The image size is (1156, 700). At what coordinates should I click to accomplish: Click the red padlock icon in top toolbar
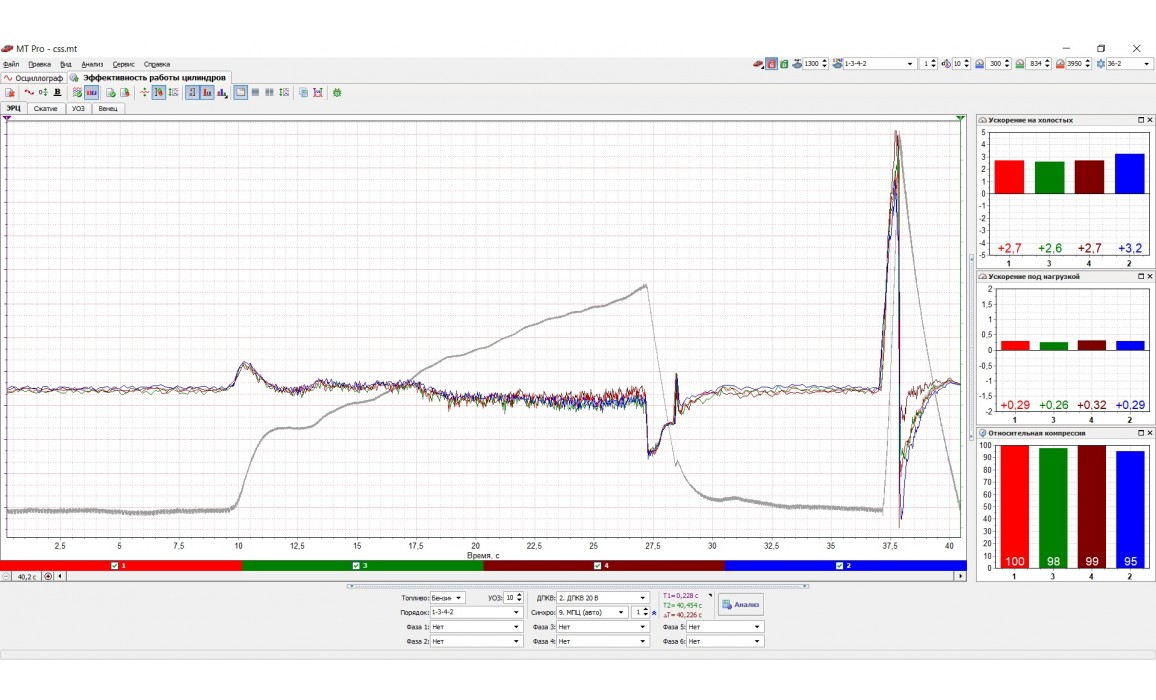coord(771,64)
